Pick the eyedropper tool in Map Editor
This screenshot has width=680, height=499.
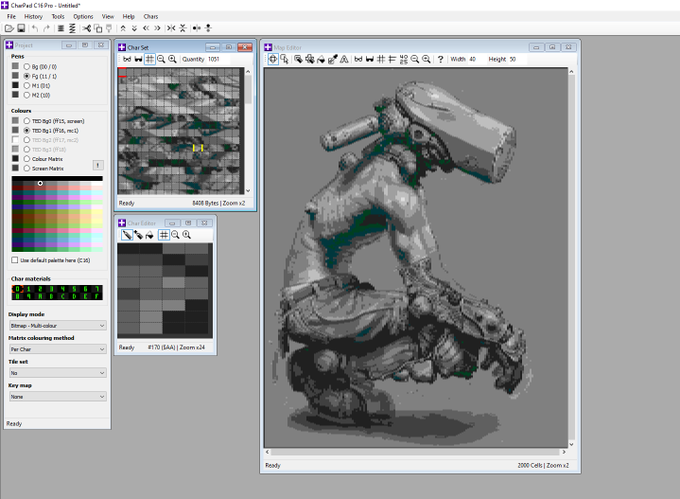(x=333, y=59)
